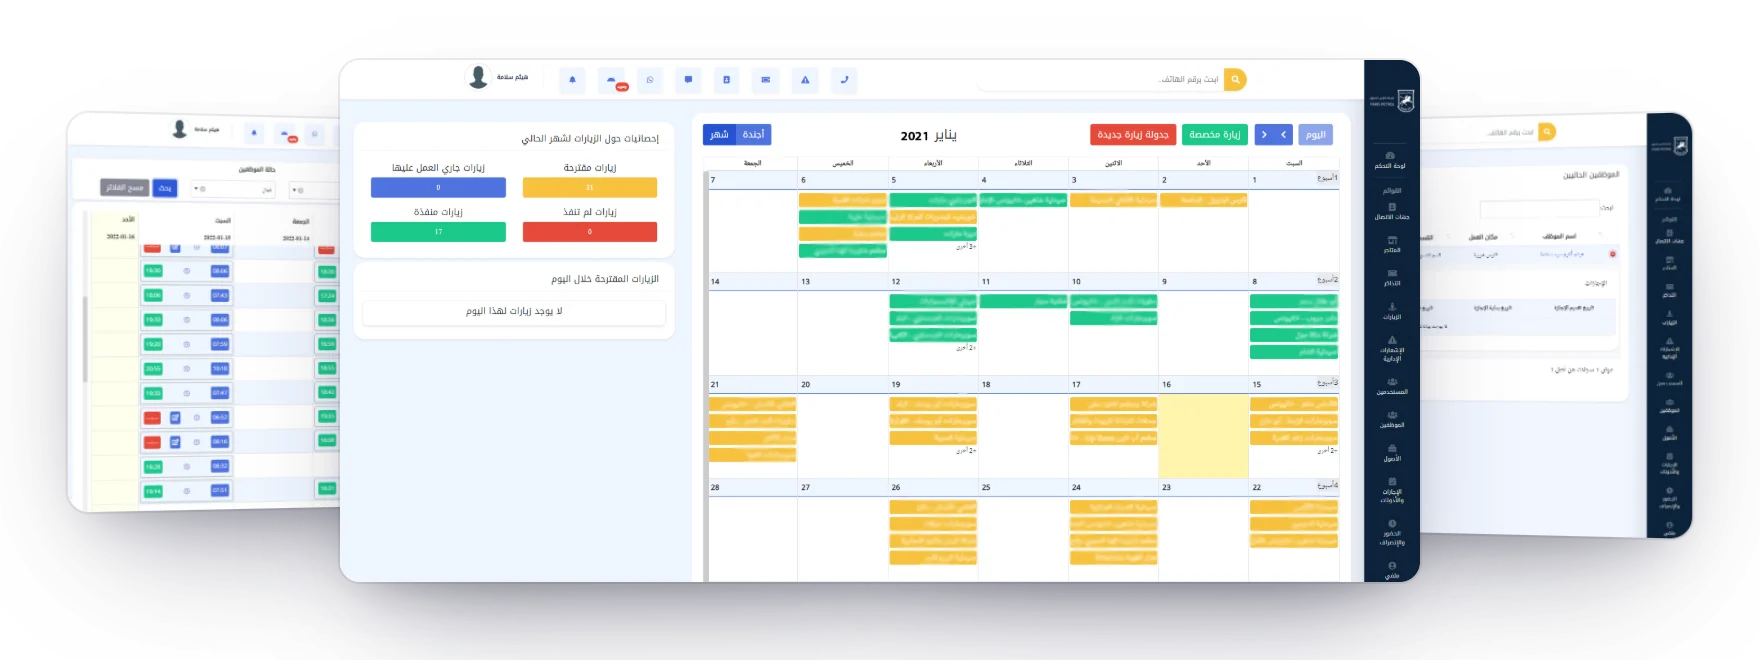This screenshot has width=1760, height=660.
Task: Click the phone call icon in top toolbar
Action: (844, 80)
